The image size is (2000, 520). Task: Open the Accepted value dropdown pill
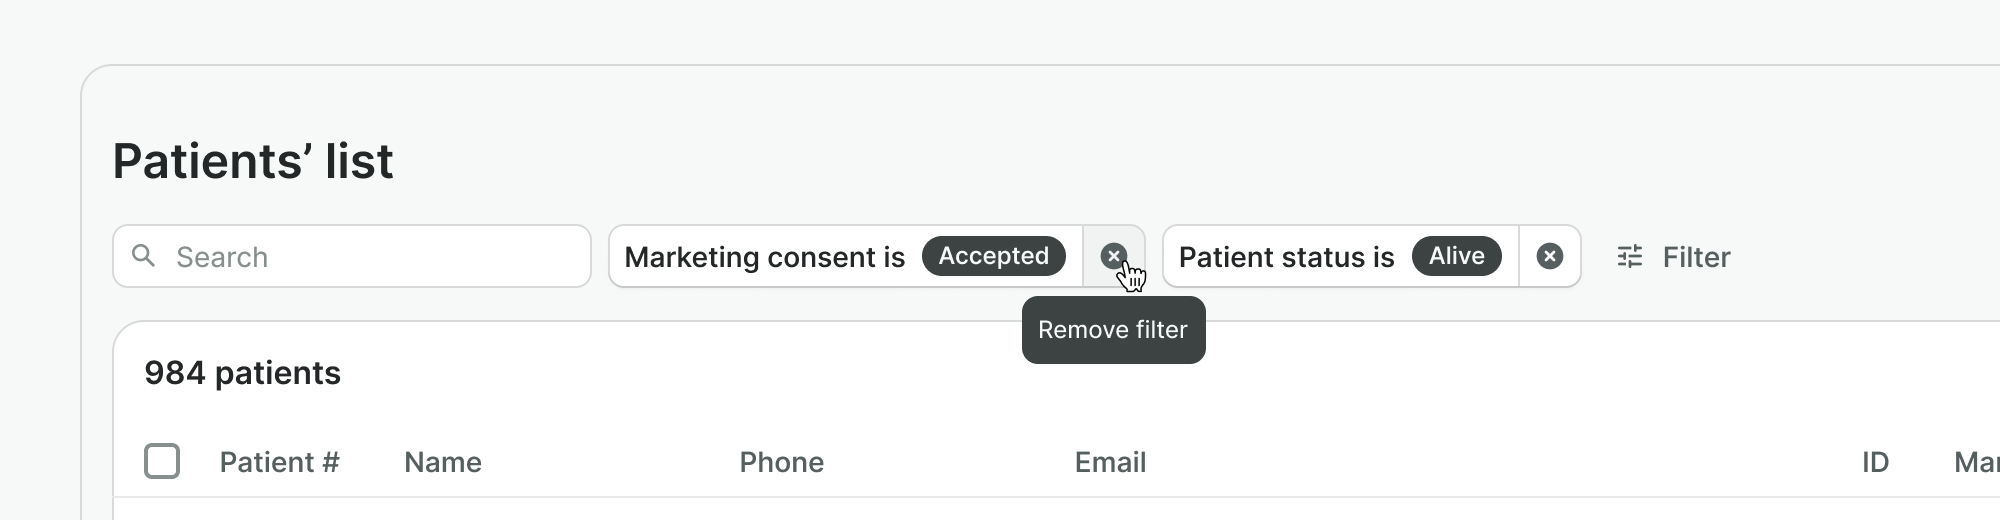[x=993, y=256]
